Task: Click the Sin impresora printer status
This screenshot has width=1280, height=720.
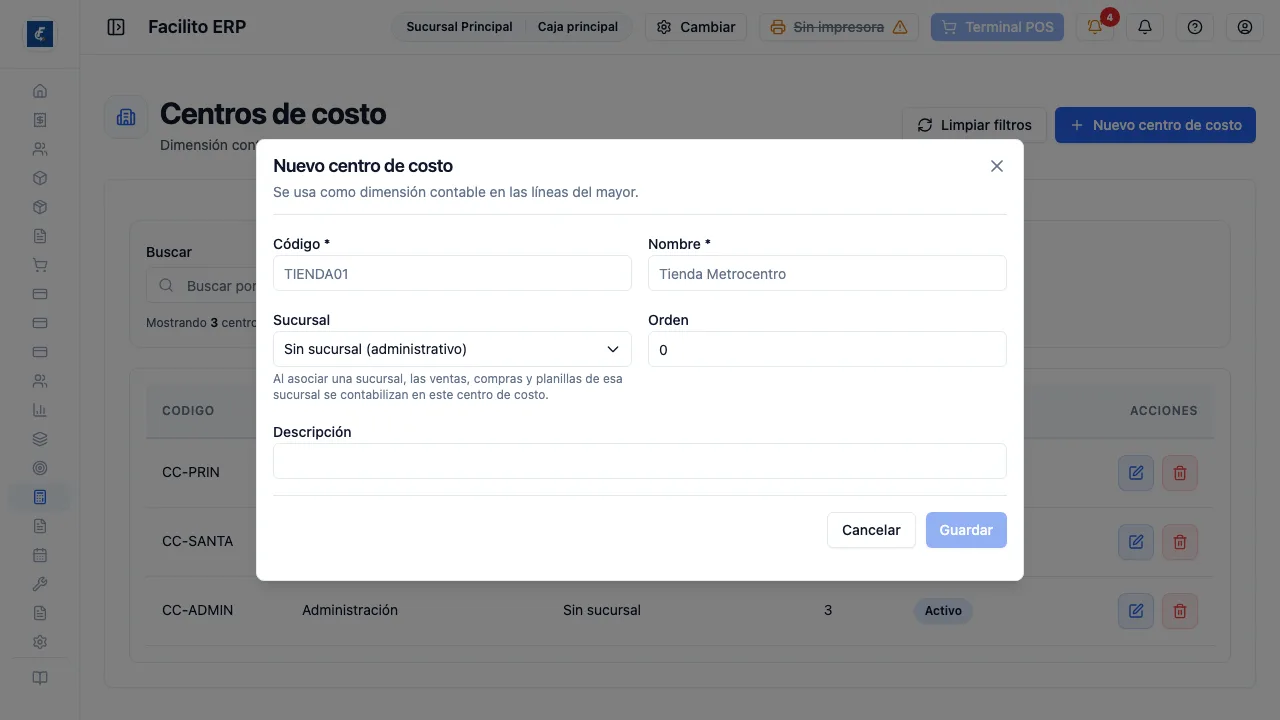Action: click(839, 27)
